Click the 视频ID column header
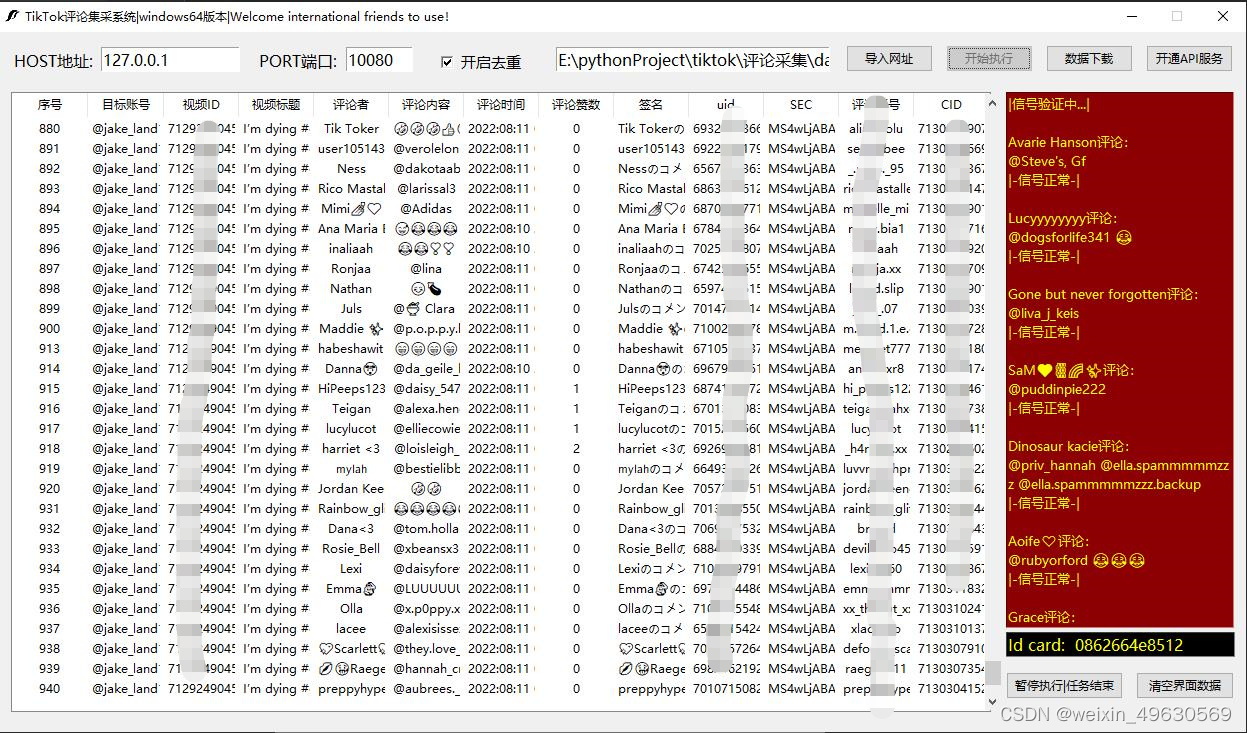This screenshot has height=733, width=1247. [x=201, y=104]
